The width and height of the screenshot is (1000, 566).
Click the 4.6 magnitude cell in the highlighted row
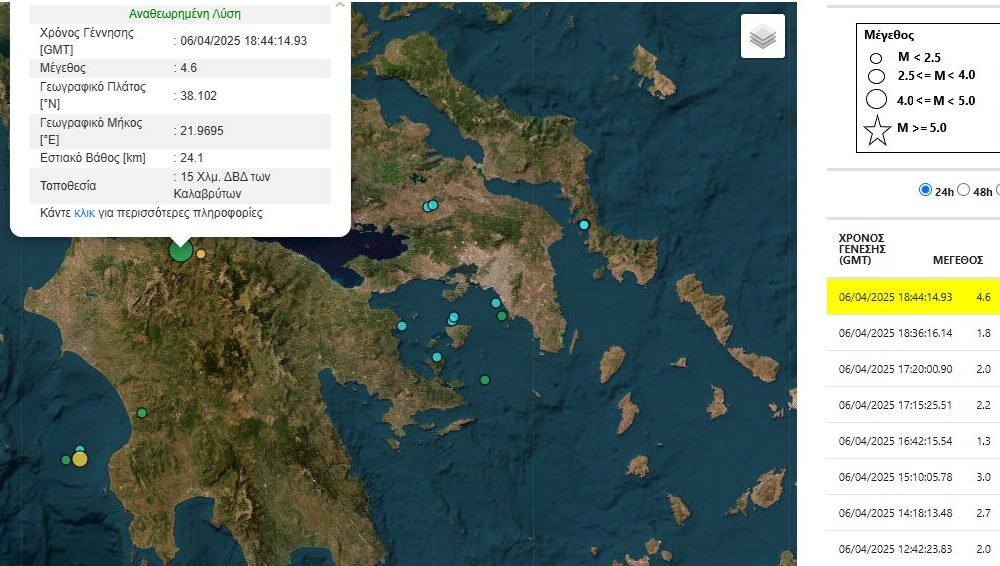[x=983, y=297]
